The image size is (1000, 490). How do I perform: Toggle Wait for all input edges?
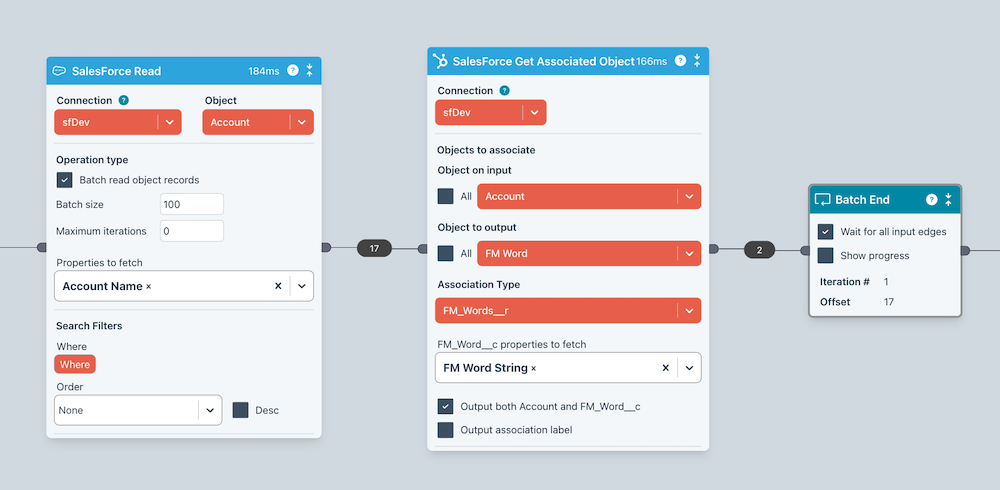tap(825, 232)
